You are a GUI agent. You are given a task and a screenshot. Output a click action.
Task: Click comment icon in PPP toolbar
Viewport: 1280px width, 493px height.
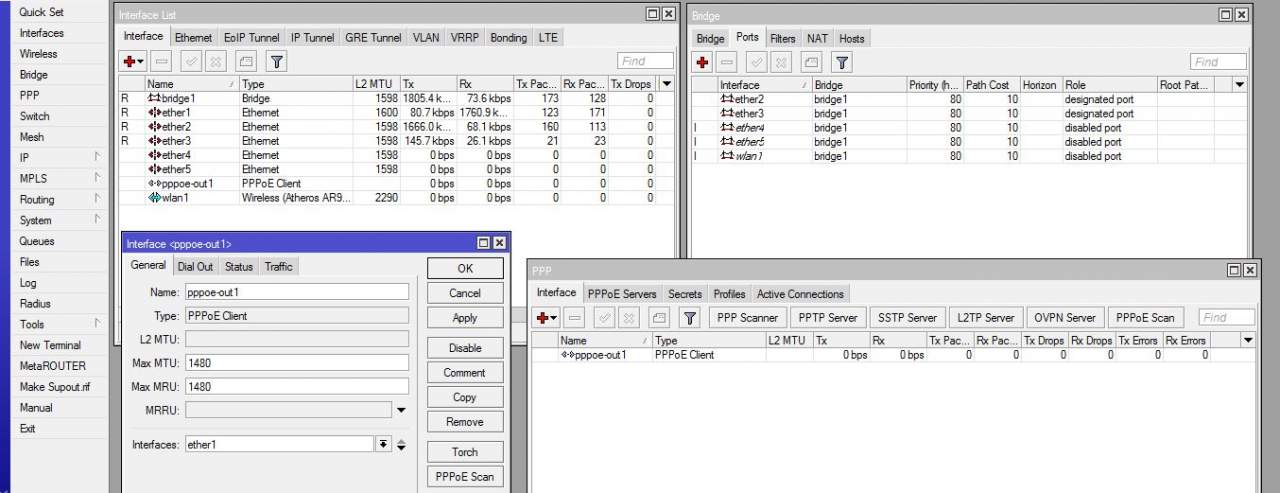(659, 317)
